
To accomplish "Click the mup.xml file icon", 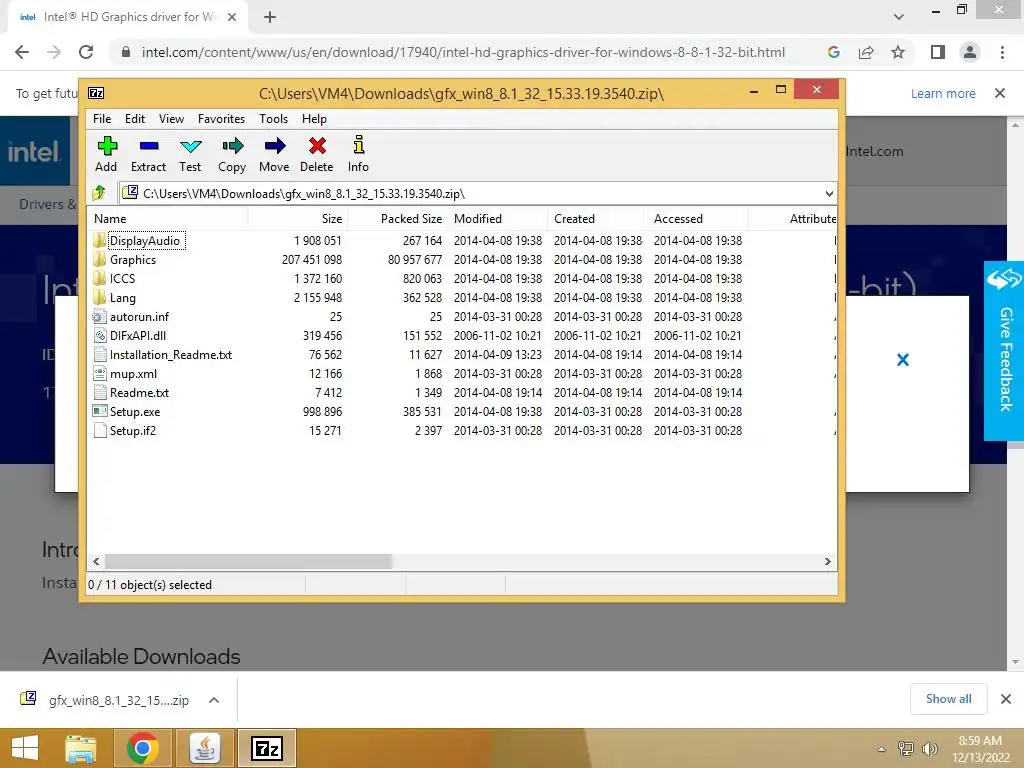I will click(99, 374).
